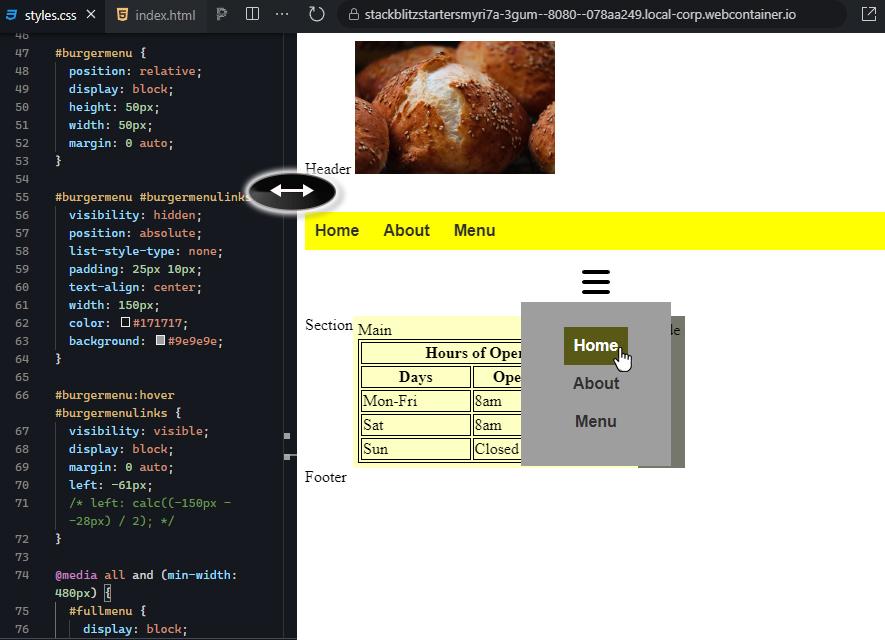The height and width of the screenshot is (640, 885).
Task: Click the pretzel bread image in the preview
Action: (x=454, y=107)
